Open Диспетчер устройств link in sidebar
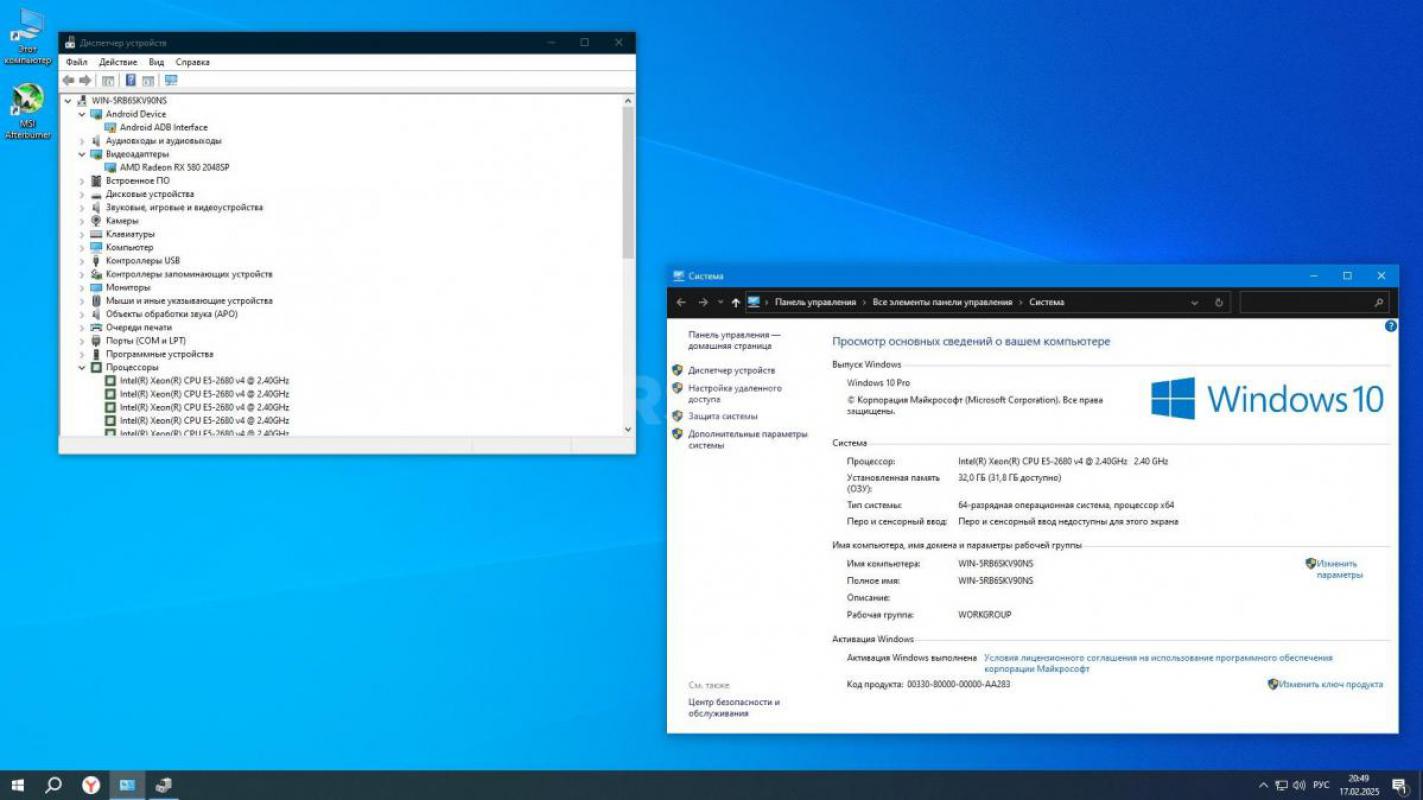The height and width of the screenshot is (800, 1423). point(731,370)
